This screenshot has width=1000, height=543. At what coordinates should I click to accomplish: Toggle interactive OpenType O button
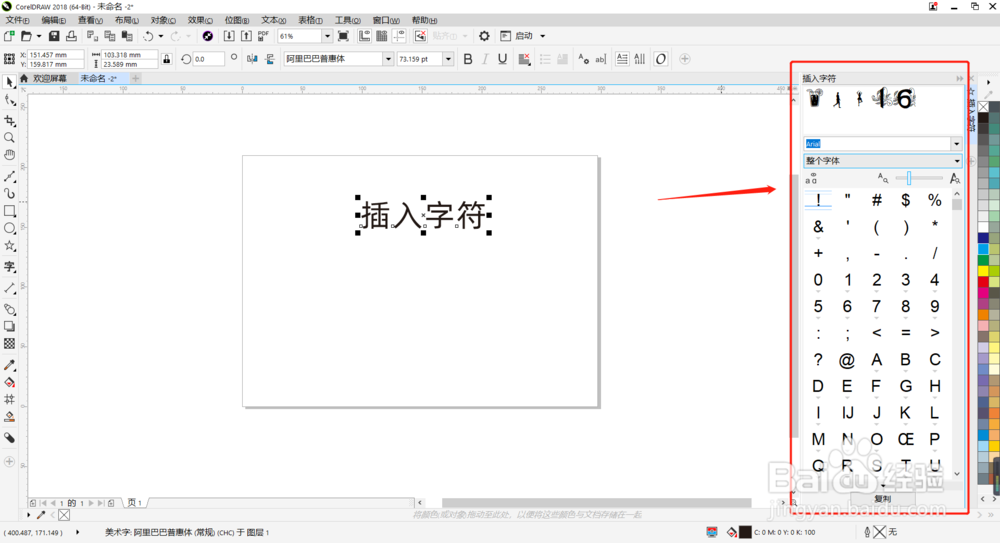coord(661,59)
